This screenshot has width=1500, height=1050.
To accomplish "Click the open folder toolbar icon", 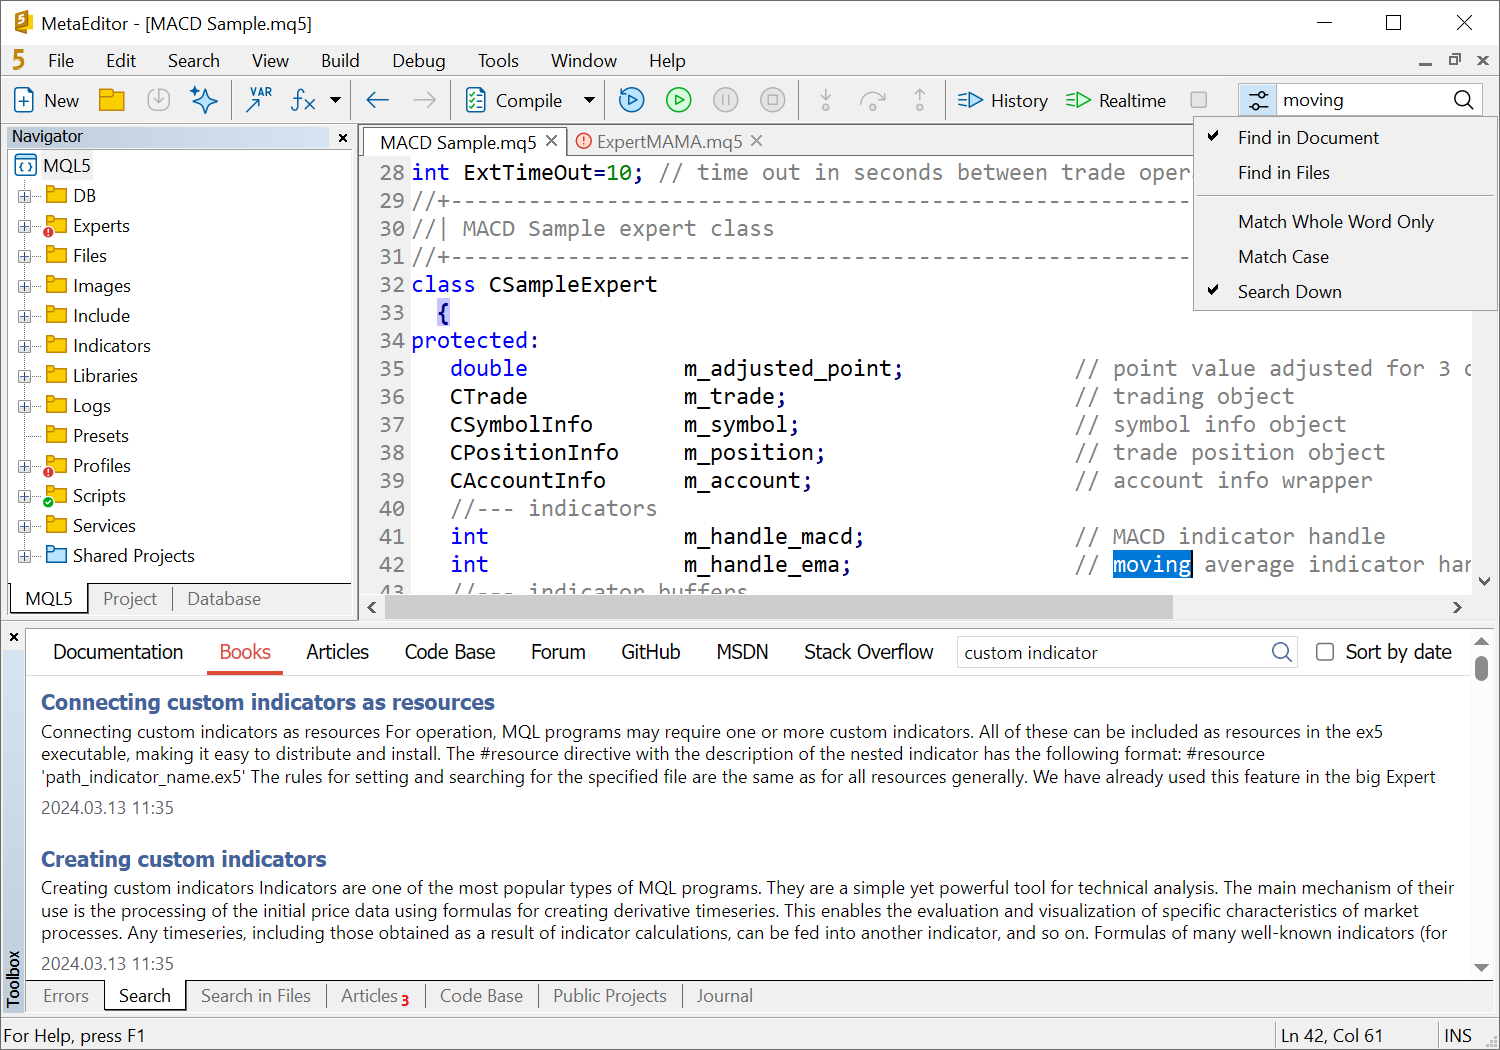I will point(112,100).
